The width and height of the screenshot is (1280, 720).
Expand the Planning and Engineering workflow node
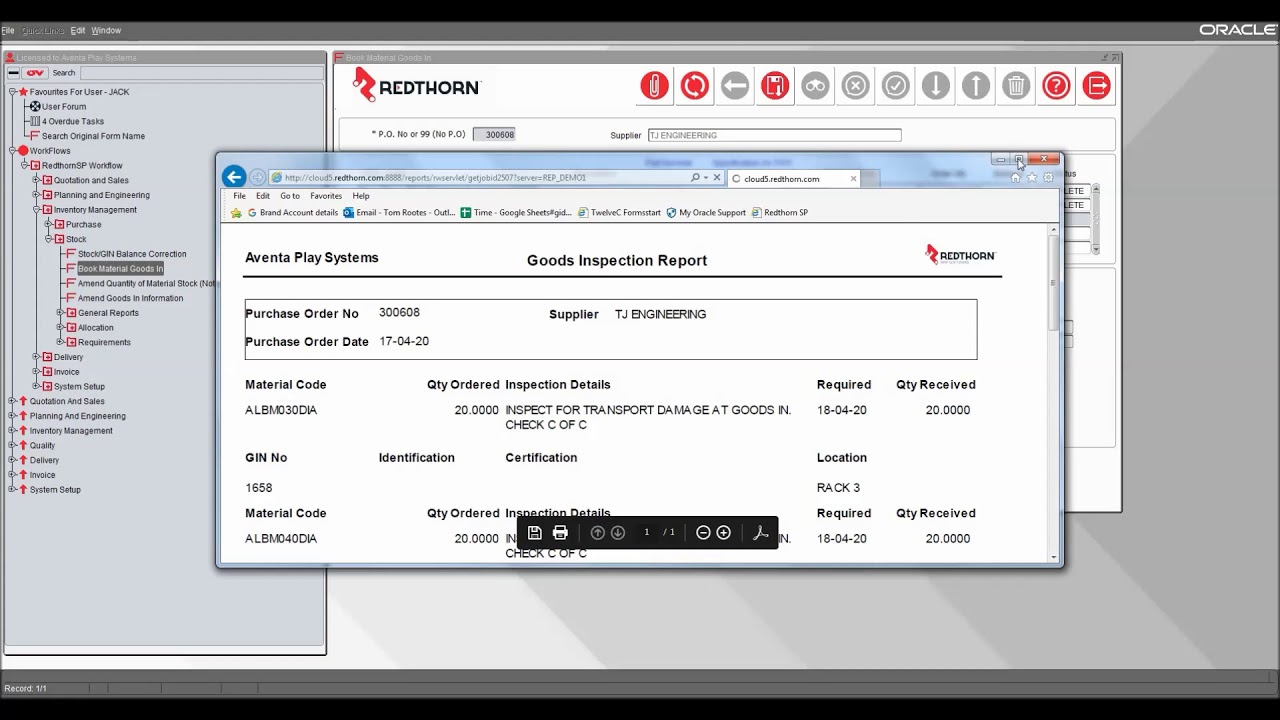pyautogui.click(x=36, y=195)
